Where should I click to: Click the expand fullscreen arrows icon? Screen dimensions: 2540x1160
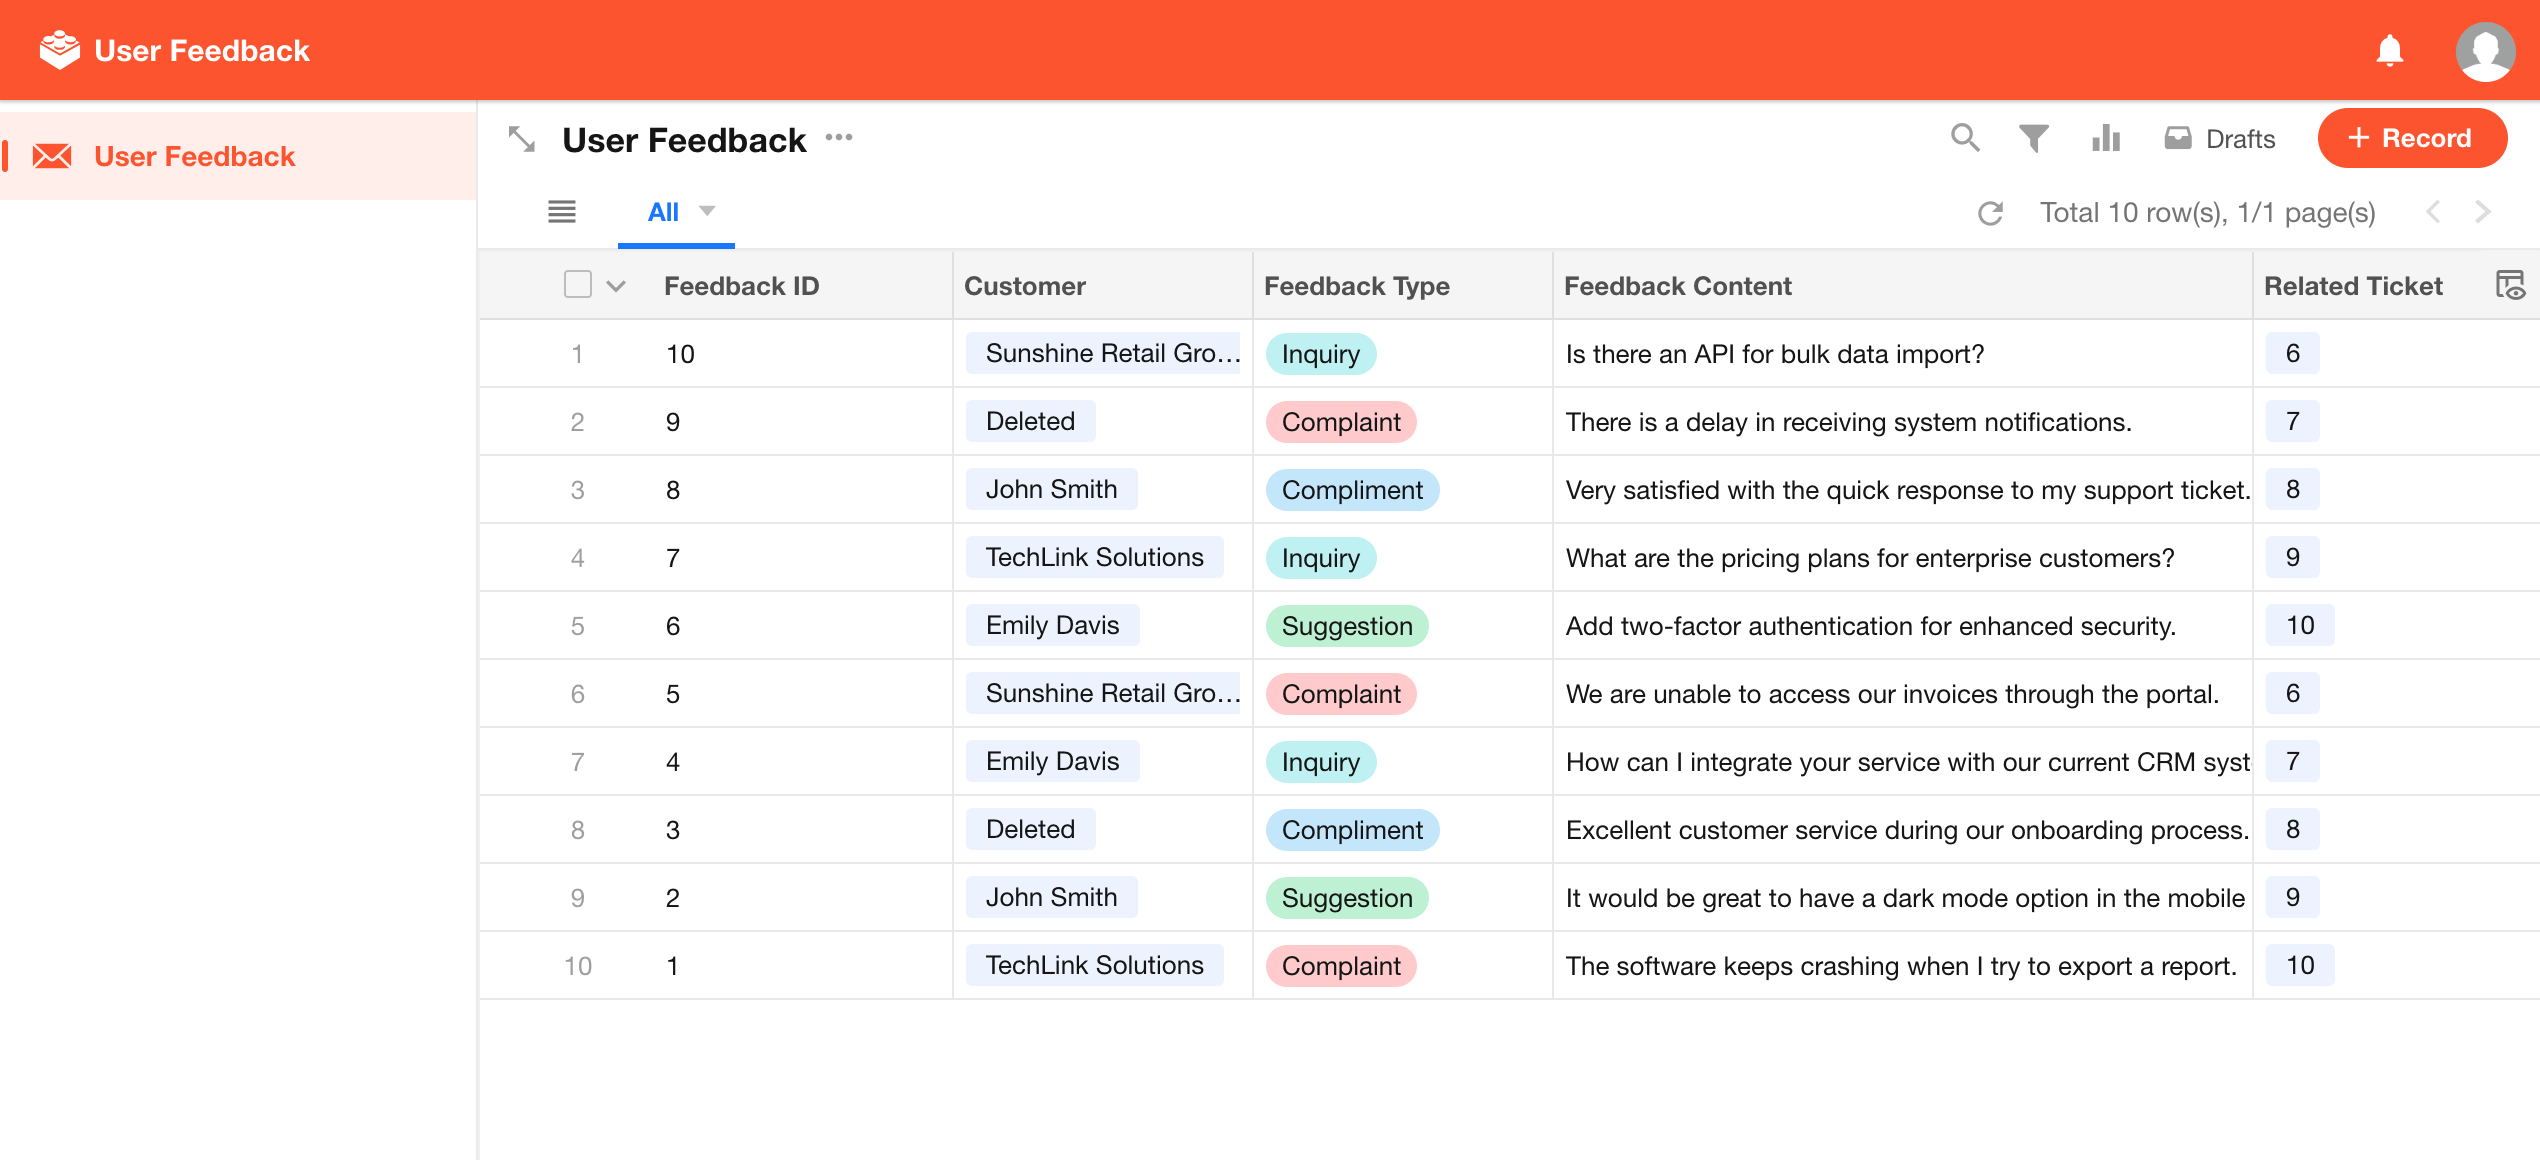click(522, 139)
